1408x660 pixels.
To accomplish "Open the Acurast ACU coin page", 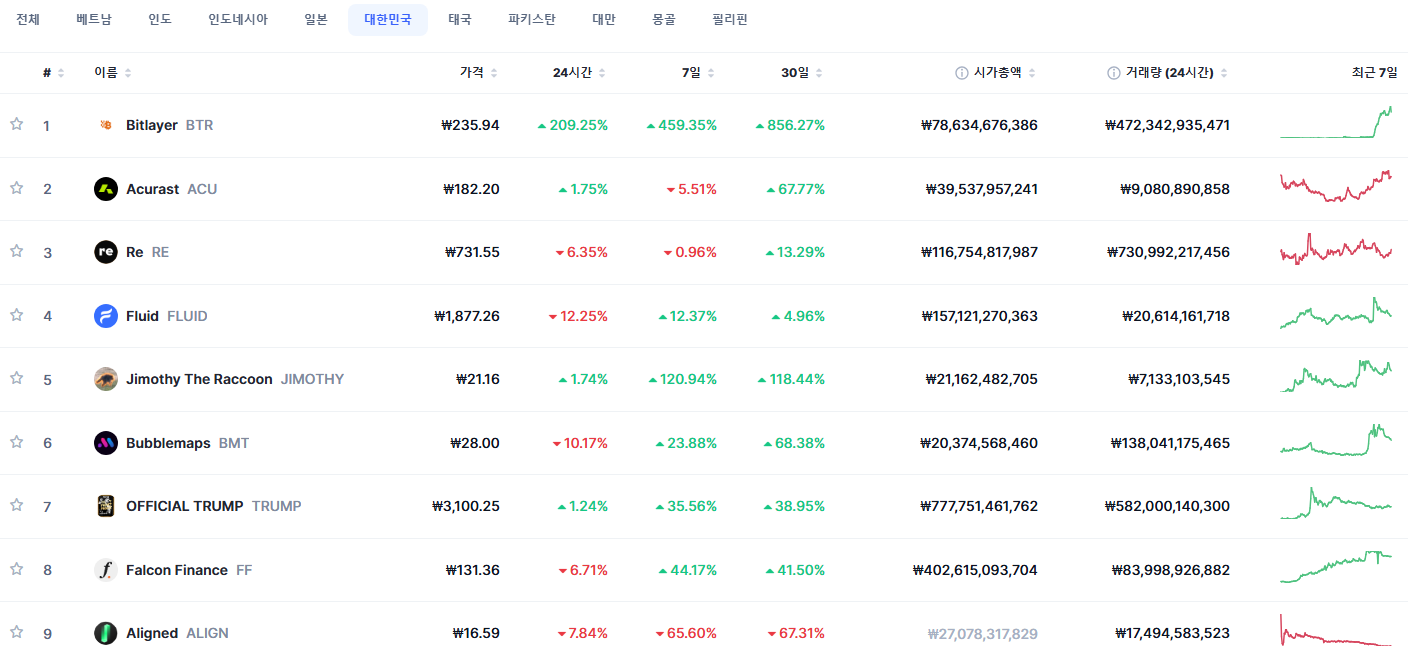I will point(172,189).
